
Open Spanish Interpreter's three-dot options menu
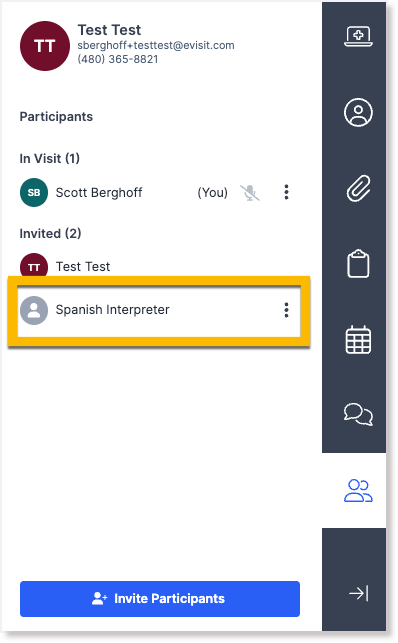[287, 310]
